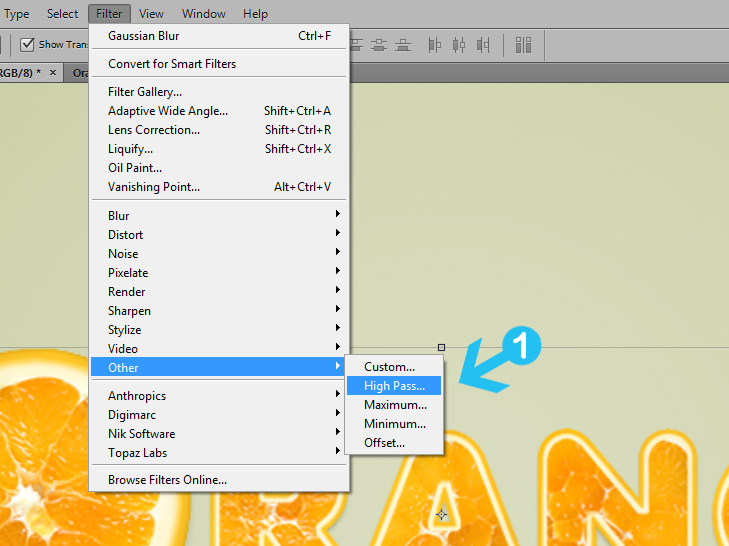Select the Adaptive Wide Angle filter
Screen dimensions: 729x546
219,111
